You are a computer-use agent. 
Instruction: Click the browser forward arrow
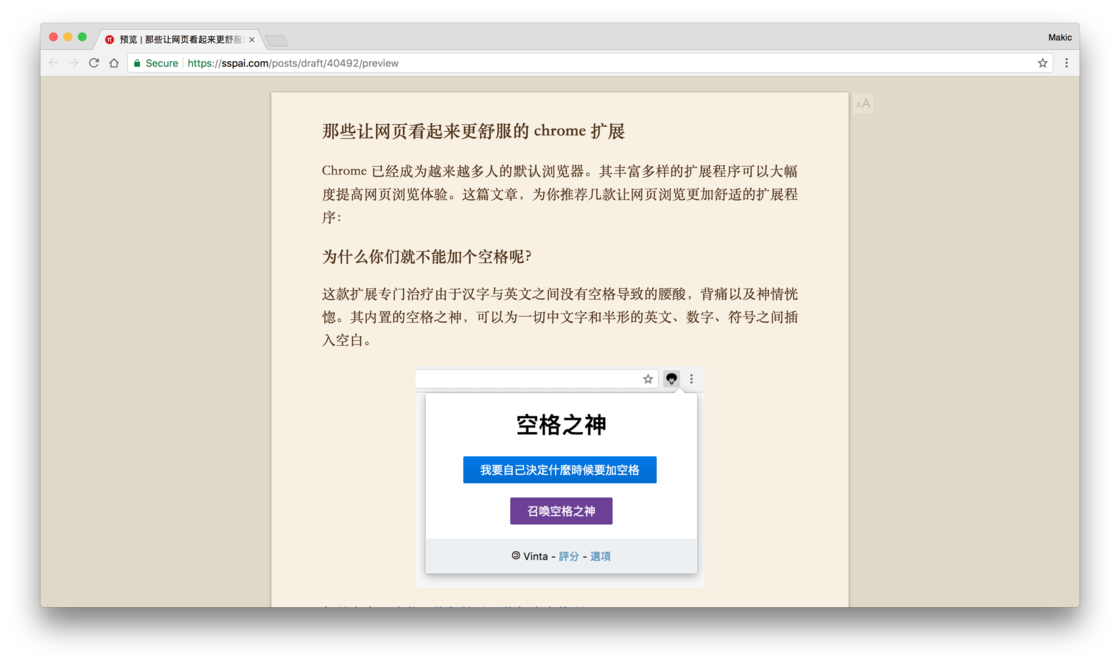coord(74,63)
